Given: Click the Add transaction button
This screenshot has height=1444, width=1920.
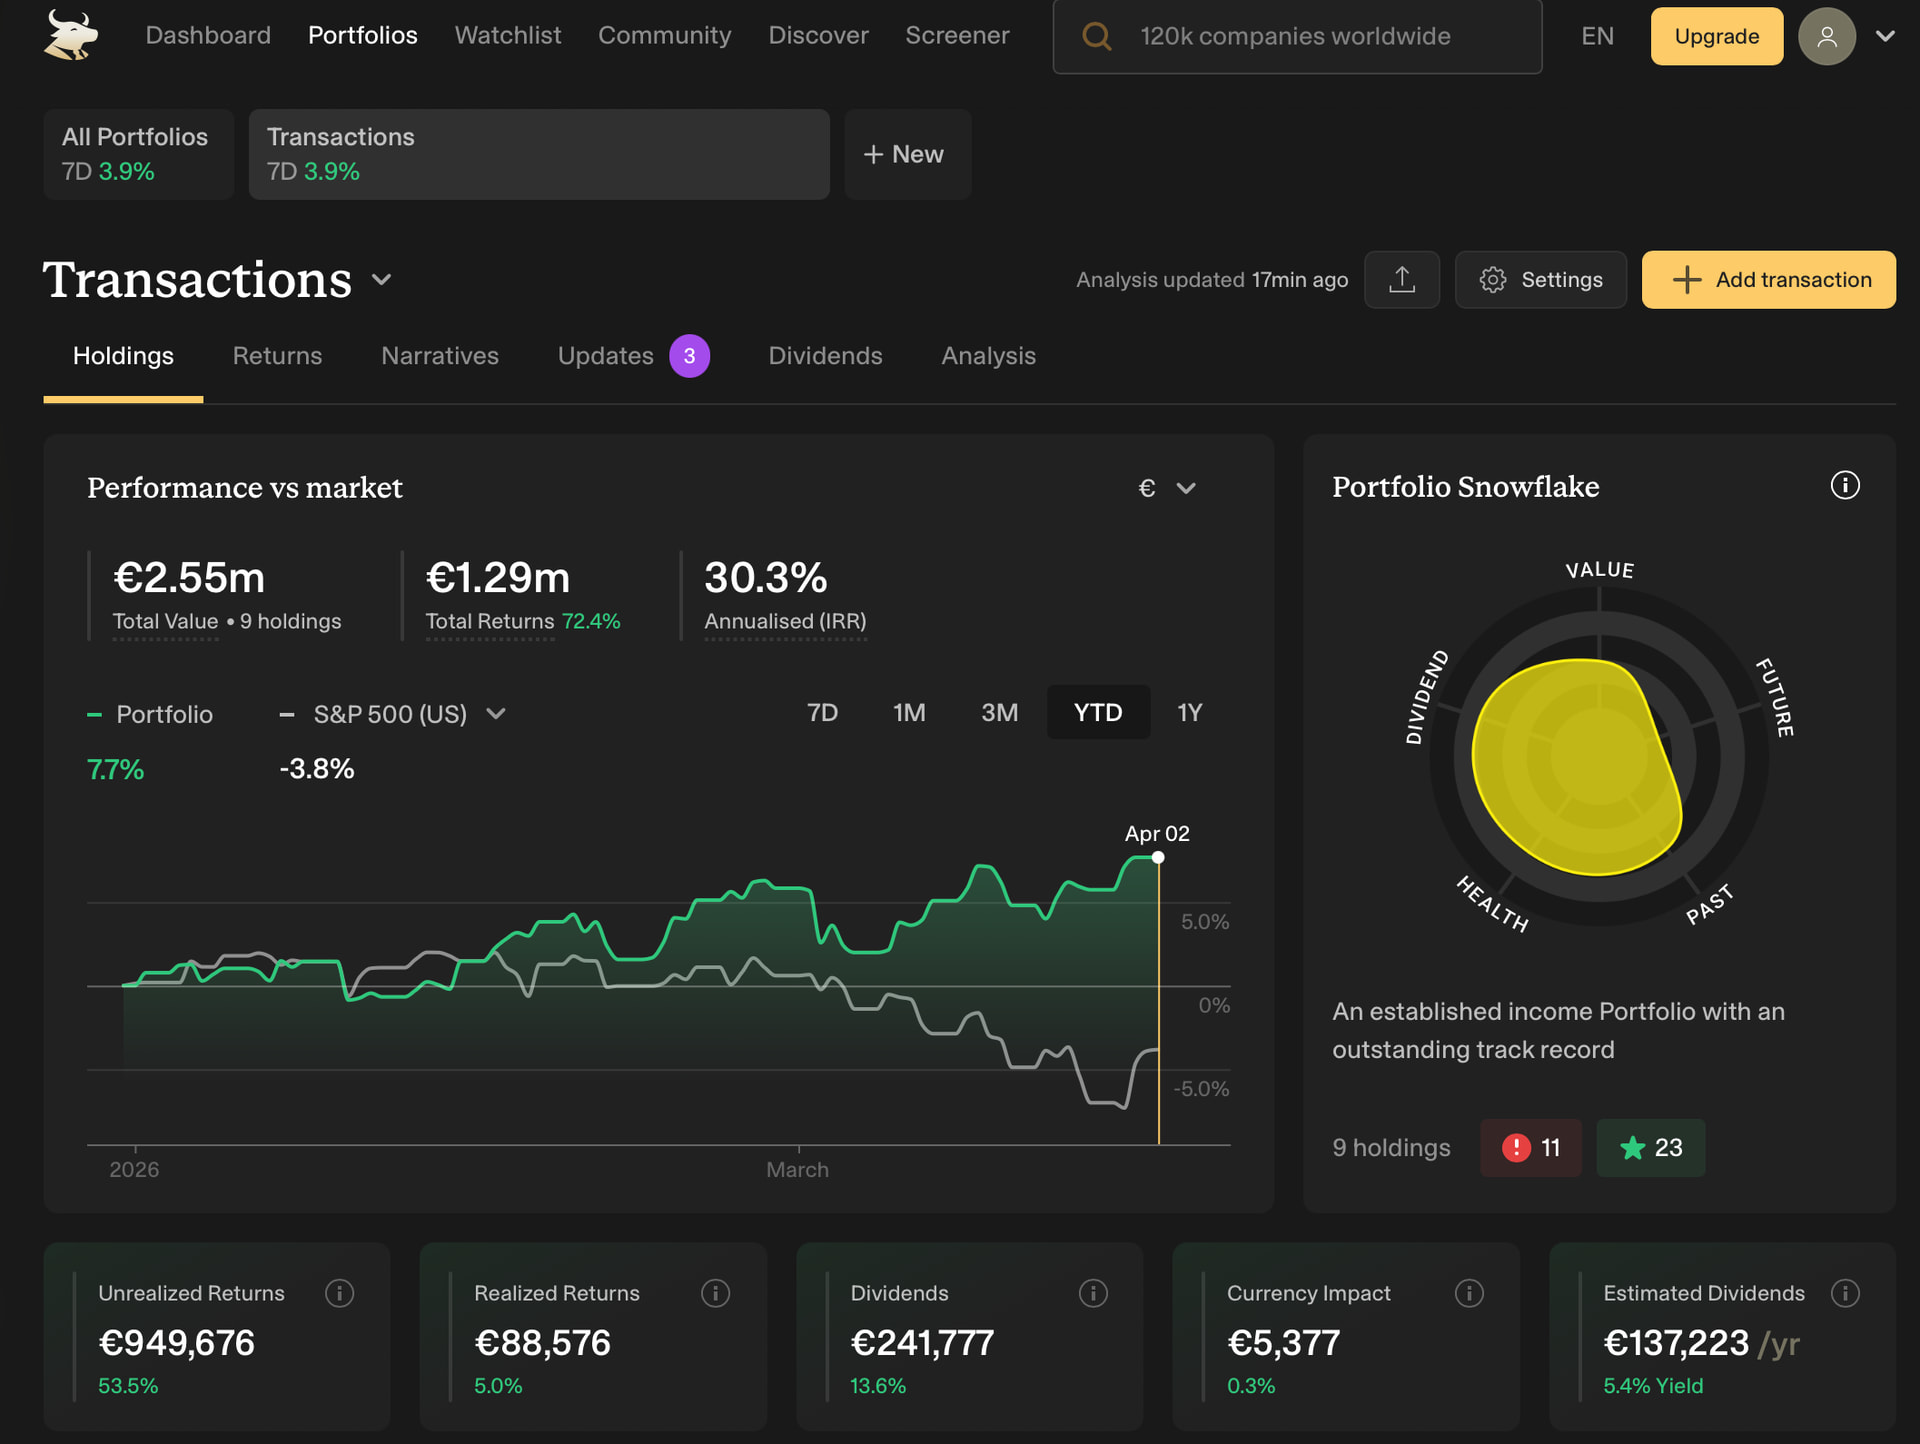Looking at the screenshot, I should 1767,280.
